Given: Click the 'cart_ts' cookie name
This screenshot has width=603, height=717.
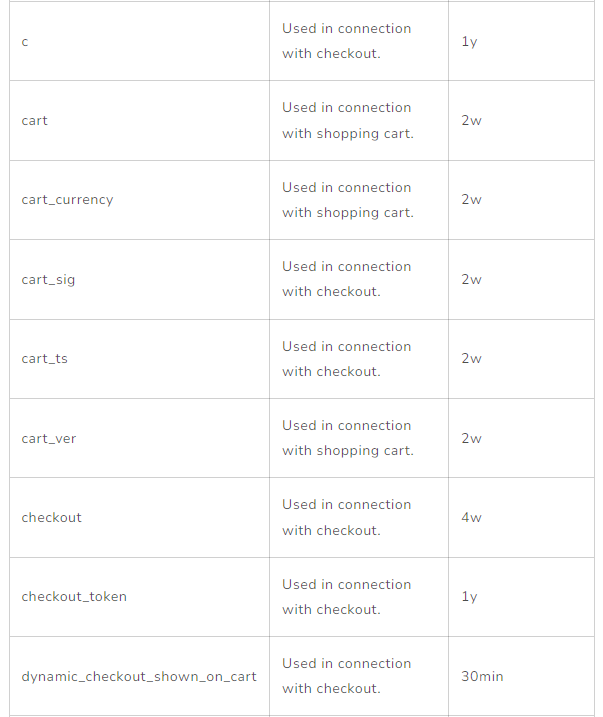Looking at the screenshot, I should [x=45, y=359].
